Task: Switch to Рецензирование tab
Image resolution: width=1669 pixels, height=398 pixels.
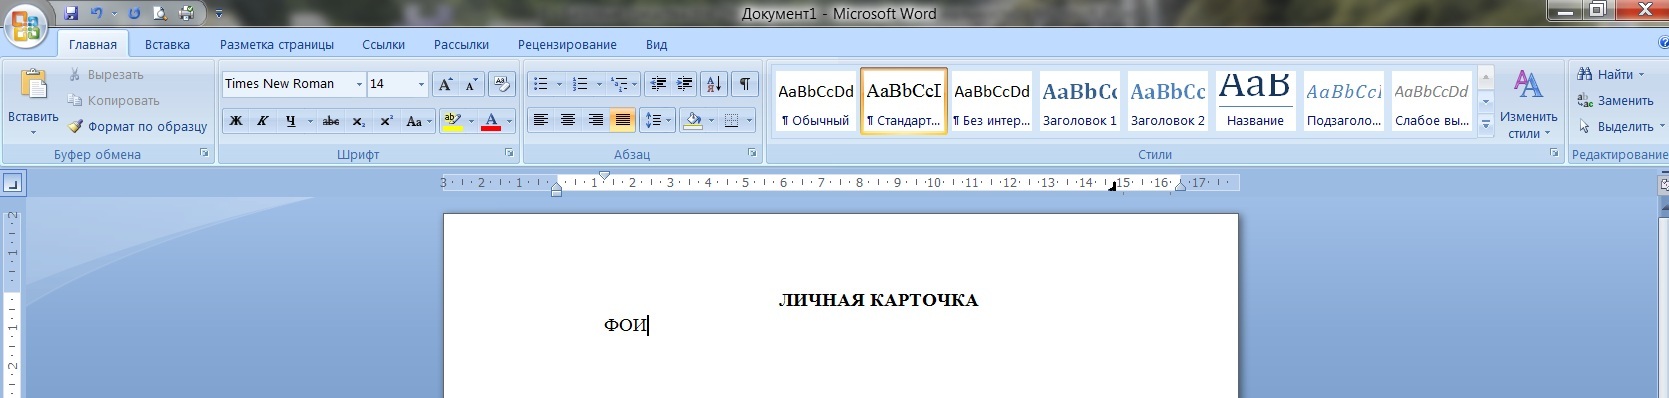Action: pos(567,45)
